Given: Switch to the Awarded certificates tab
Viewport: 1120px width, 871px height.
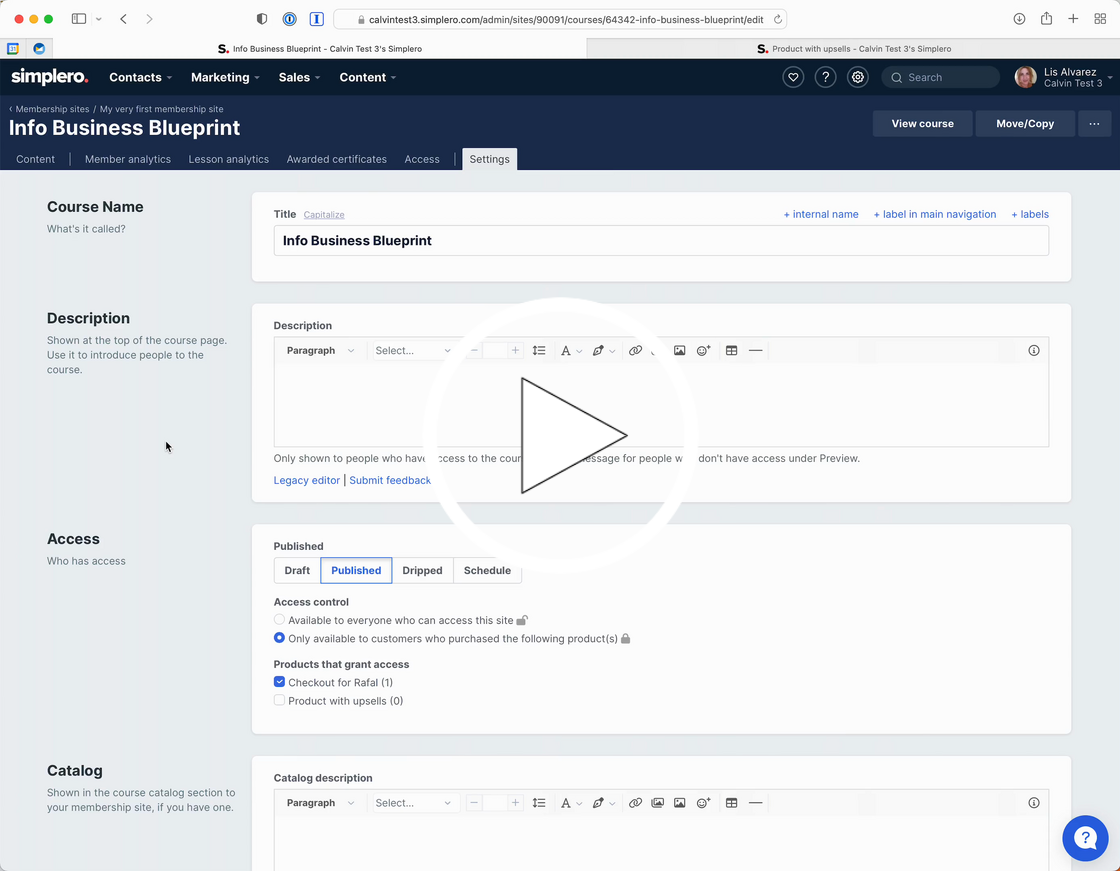Looking at the screenshot, I should click(x=336, y=159).
